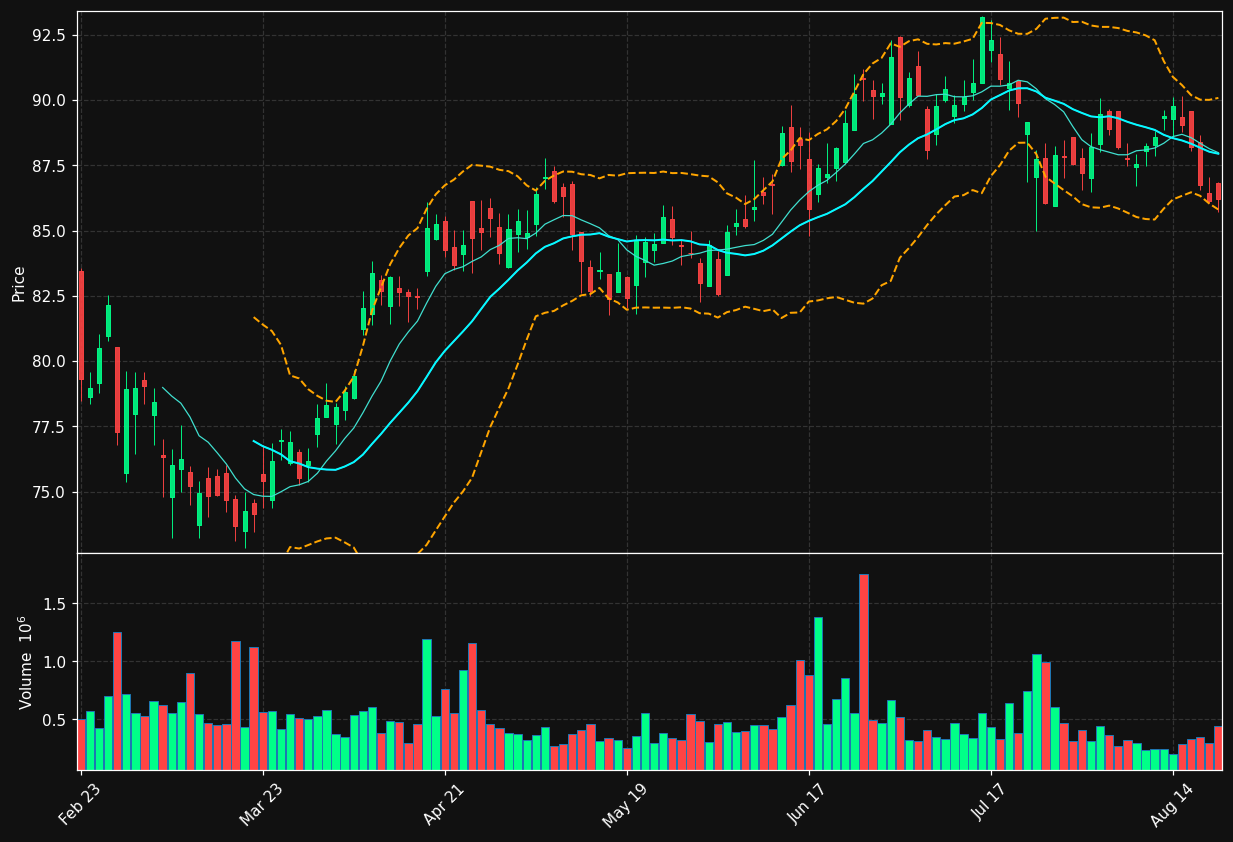Click the 80.0 price axis value
Screen dimensions: 1233x842
point(50,361)
